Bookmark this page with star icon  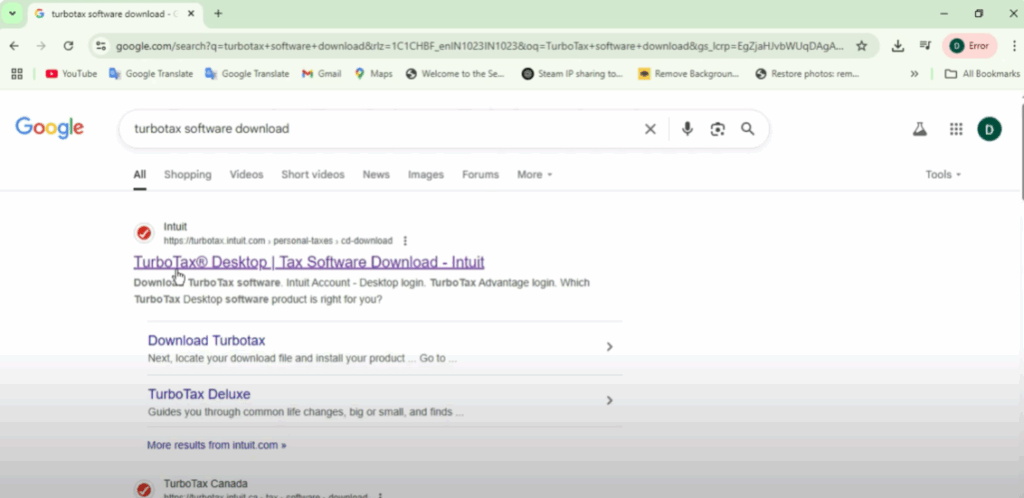pos(861,46)
